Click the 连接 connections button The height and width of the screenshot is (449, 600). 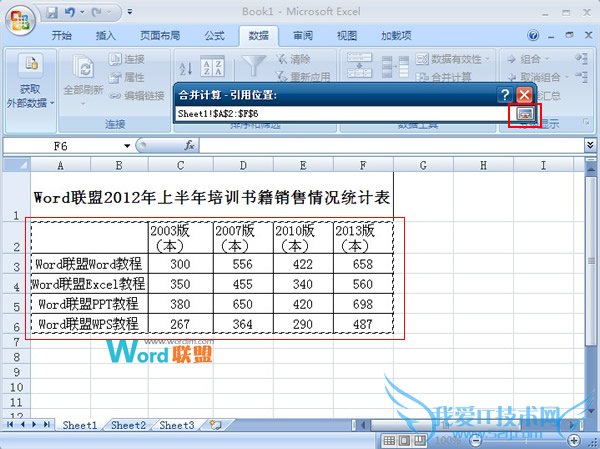(x=127, y=59)
